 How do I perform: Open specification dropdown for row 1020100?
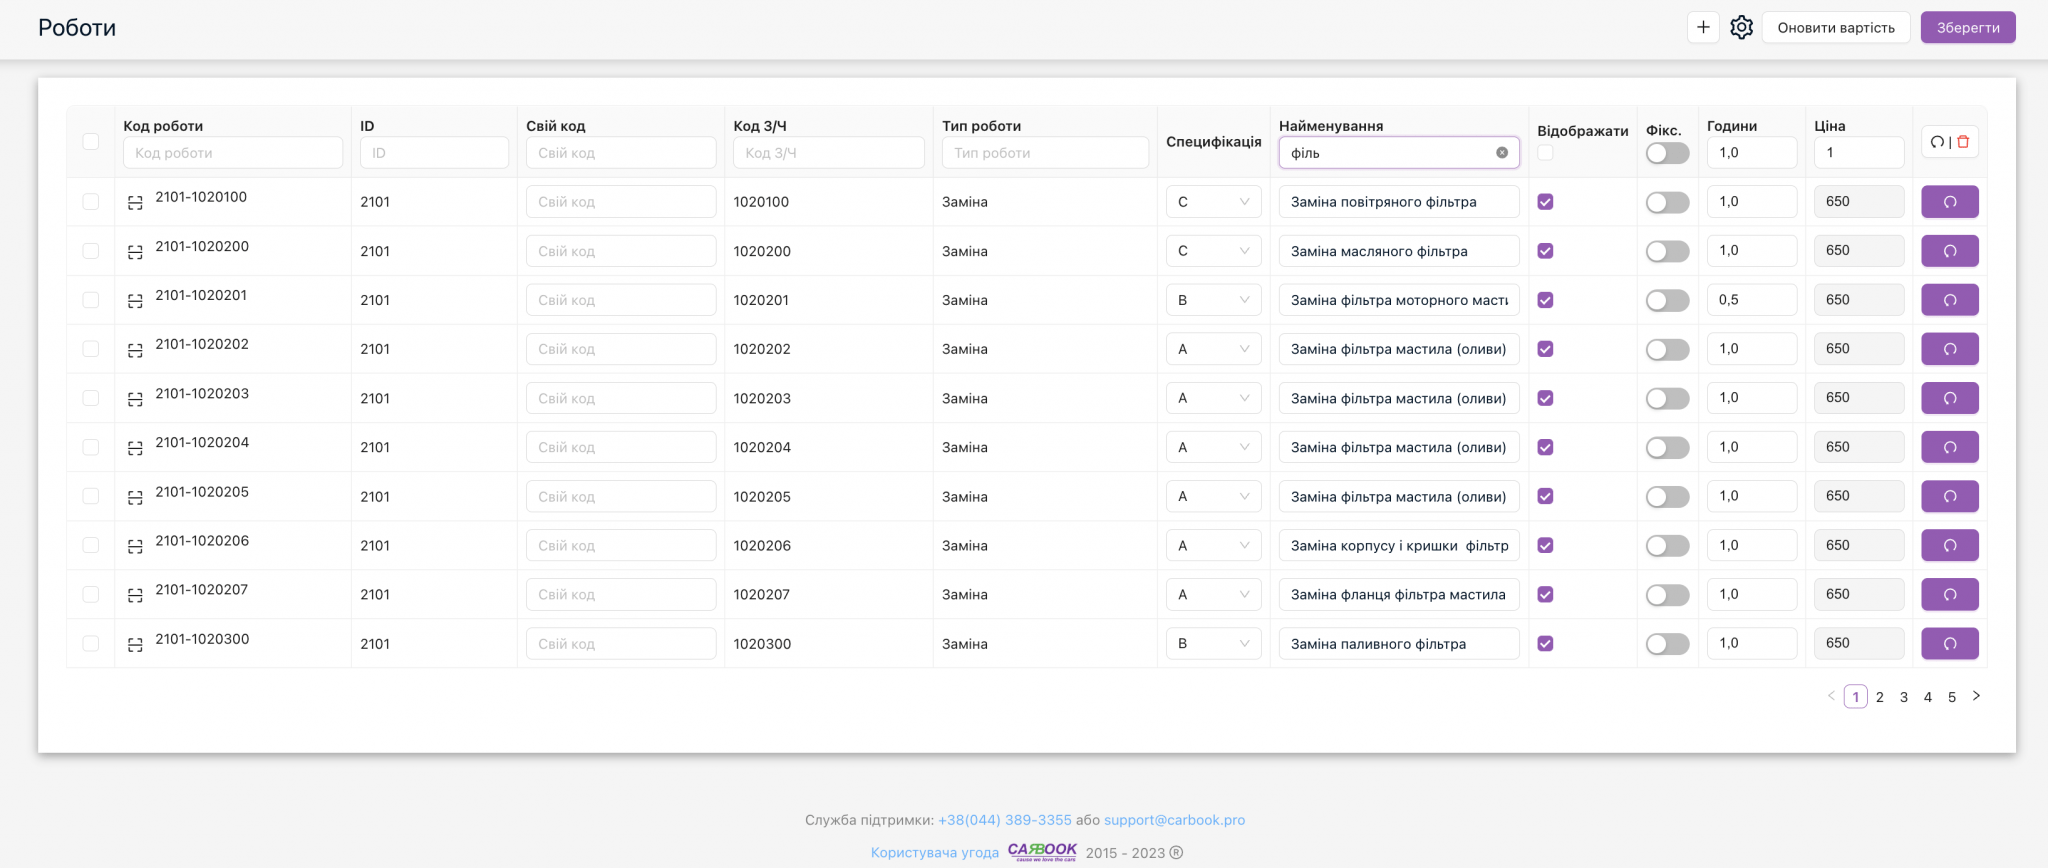(x=1213, y=202)
